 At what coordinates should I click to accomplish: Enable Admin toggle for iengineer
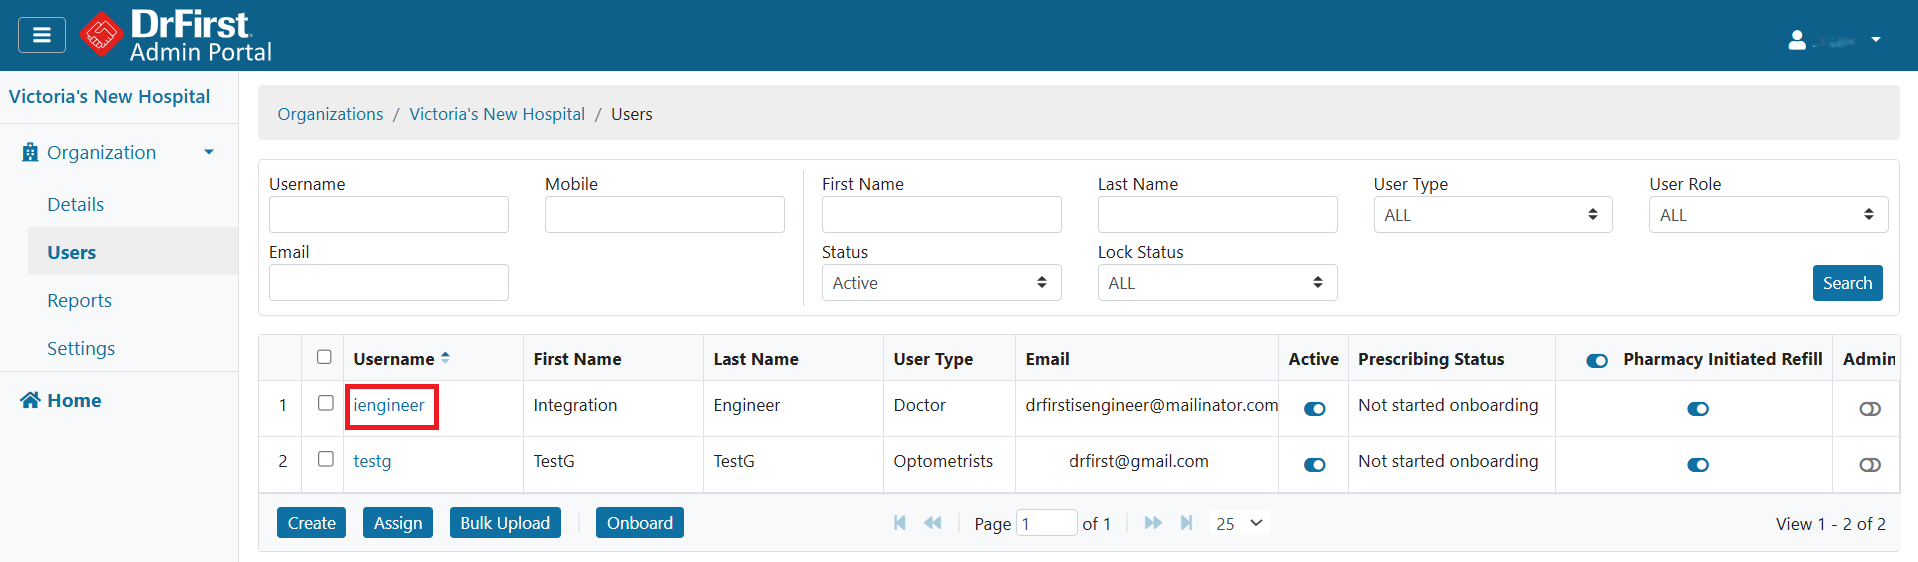[1869, 409]
